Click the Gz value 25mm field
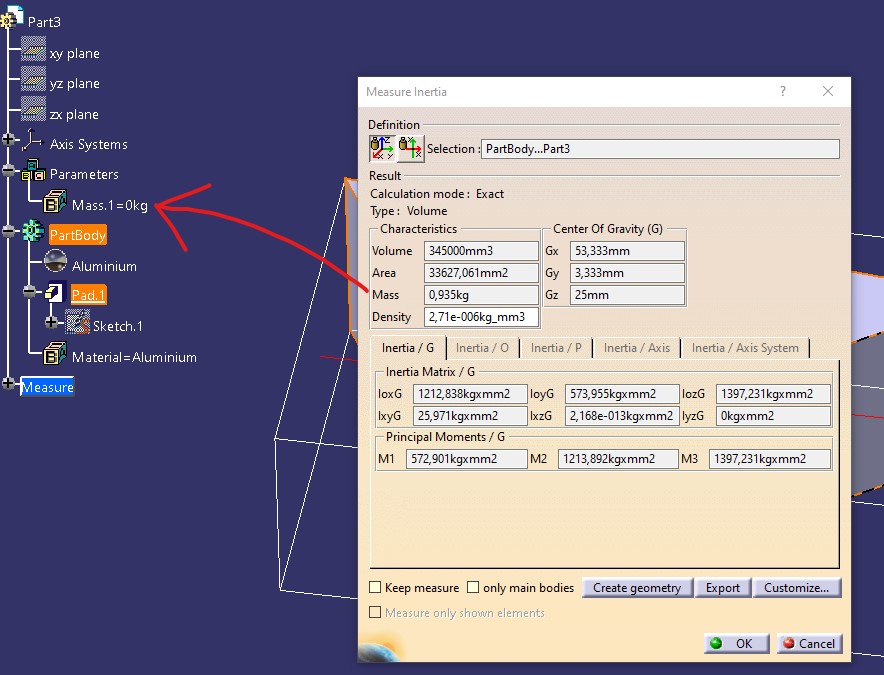Screen dimensions: 884x675 click(627, 295)
